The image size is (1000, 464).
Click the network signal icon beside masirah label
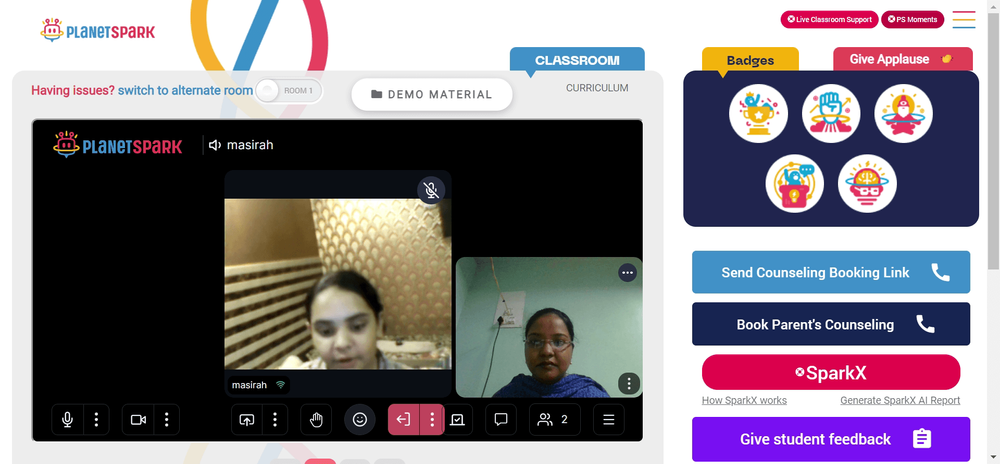[280, 385]
